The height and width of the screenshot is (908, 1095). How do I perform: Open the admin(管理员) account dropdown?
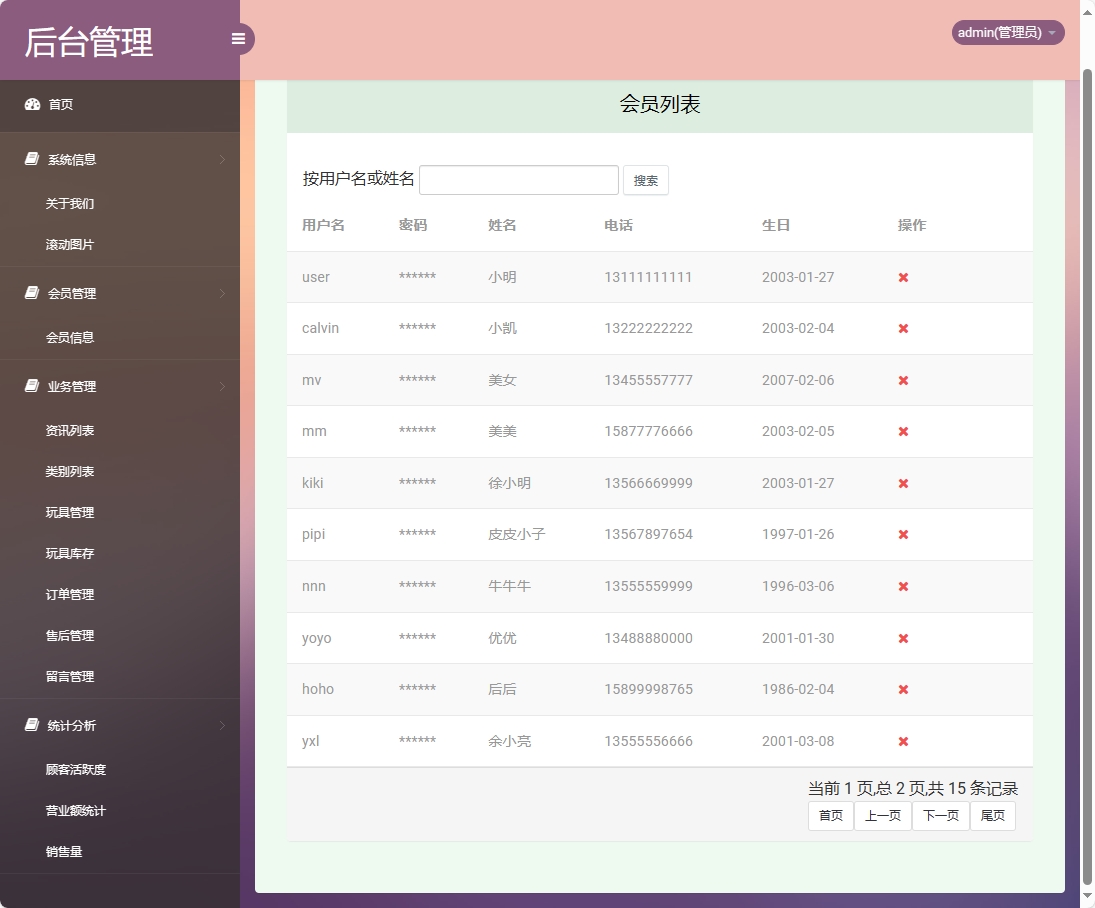click(x=1007, y=32)
